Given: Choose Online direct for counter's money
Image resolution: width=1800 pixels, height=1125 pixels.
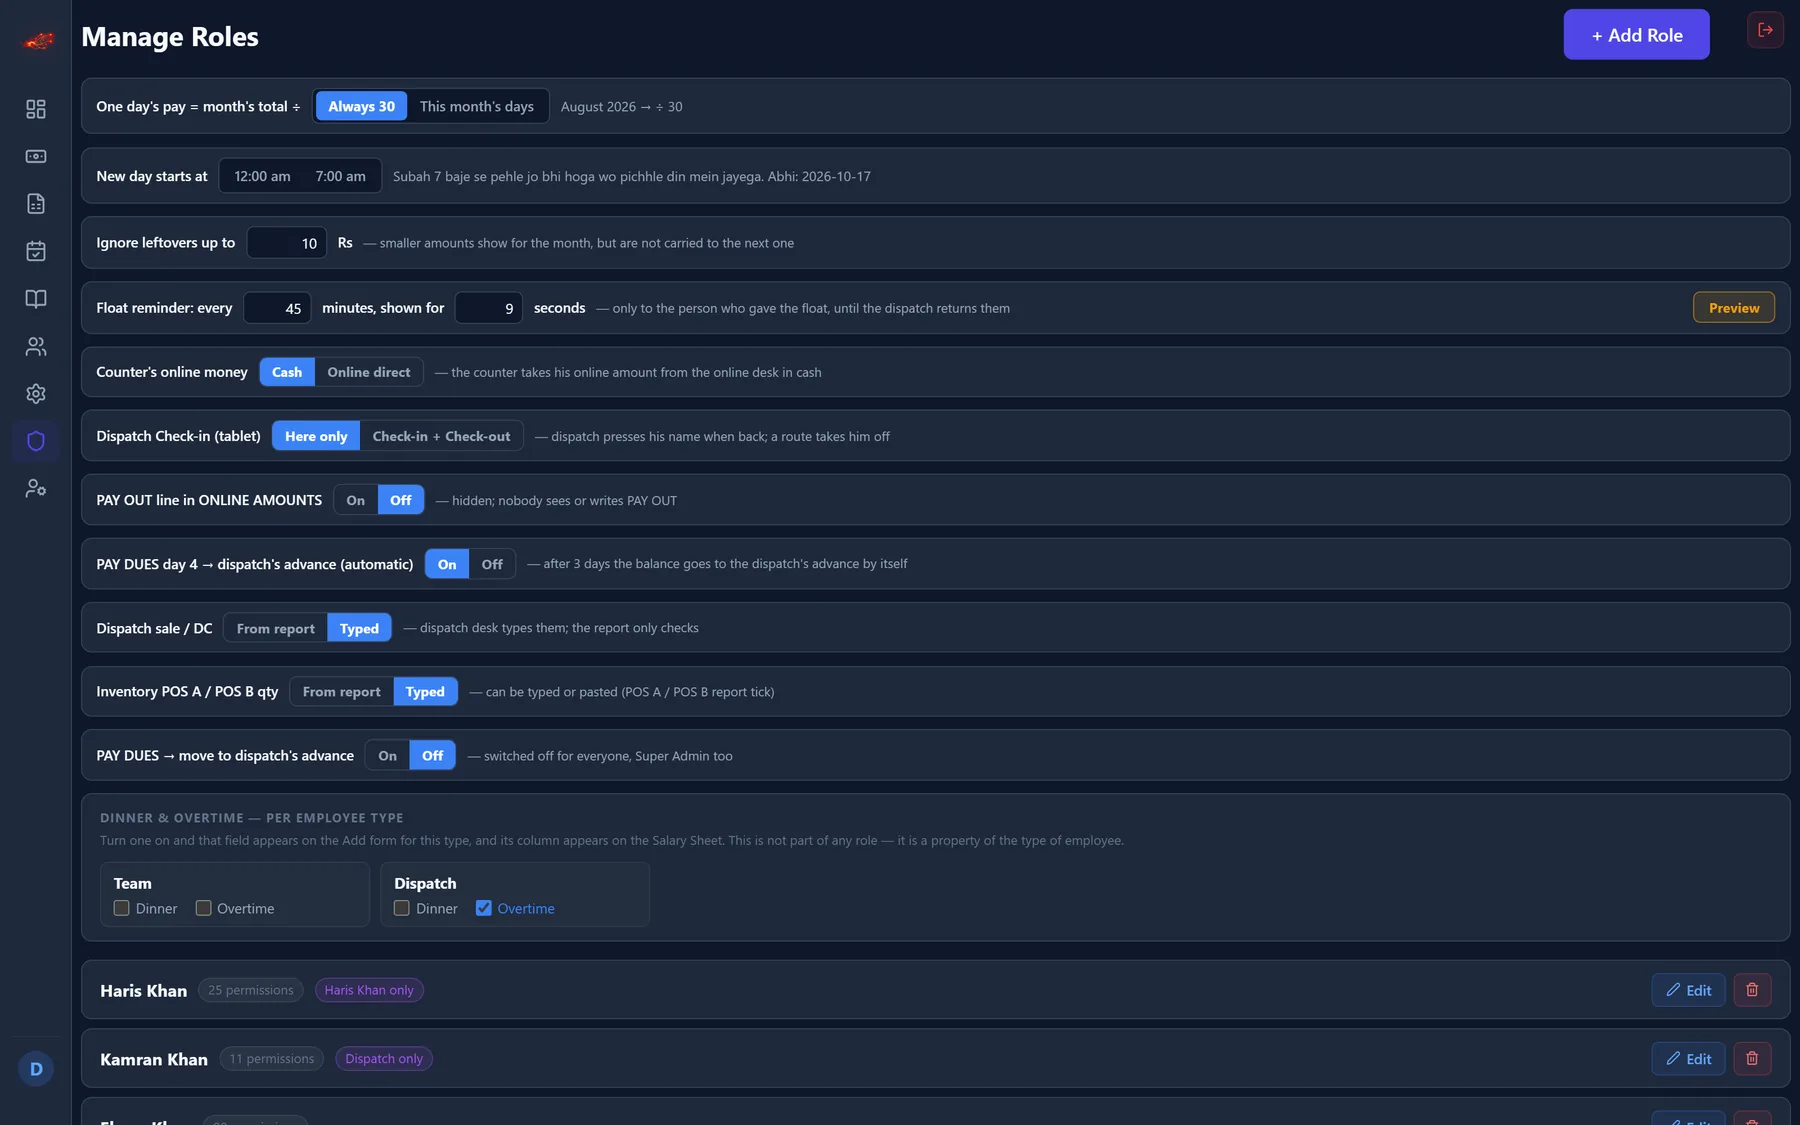Looking at the screenshot, I should (369, 372).
